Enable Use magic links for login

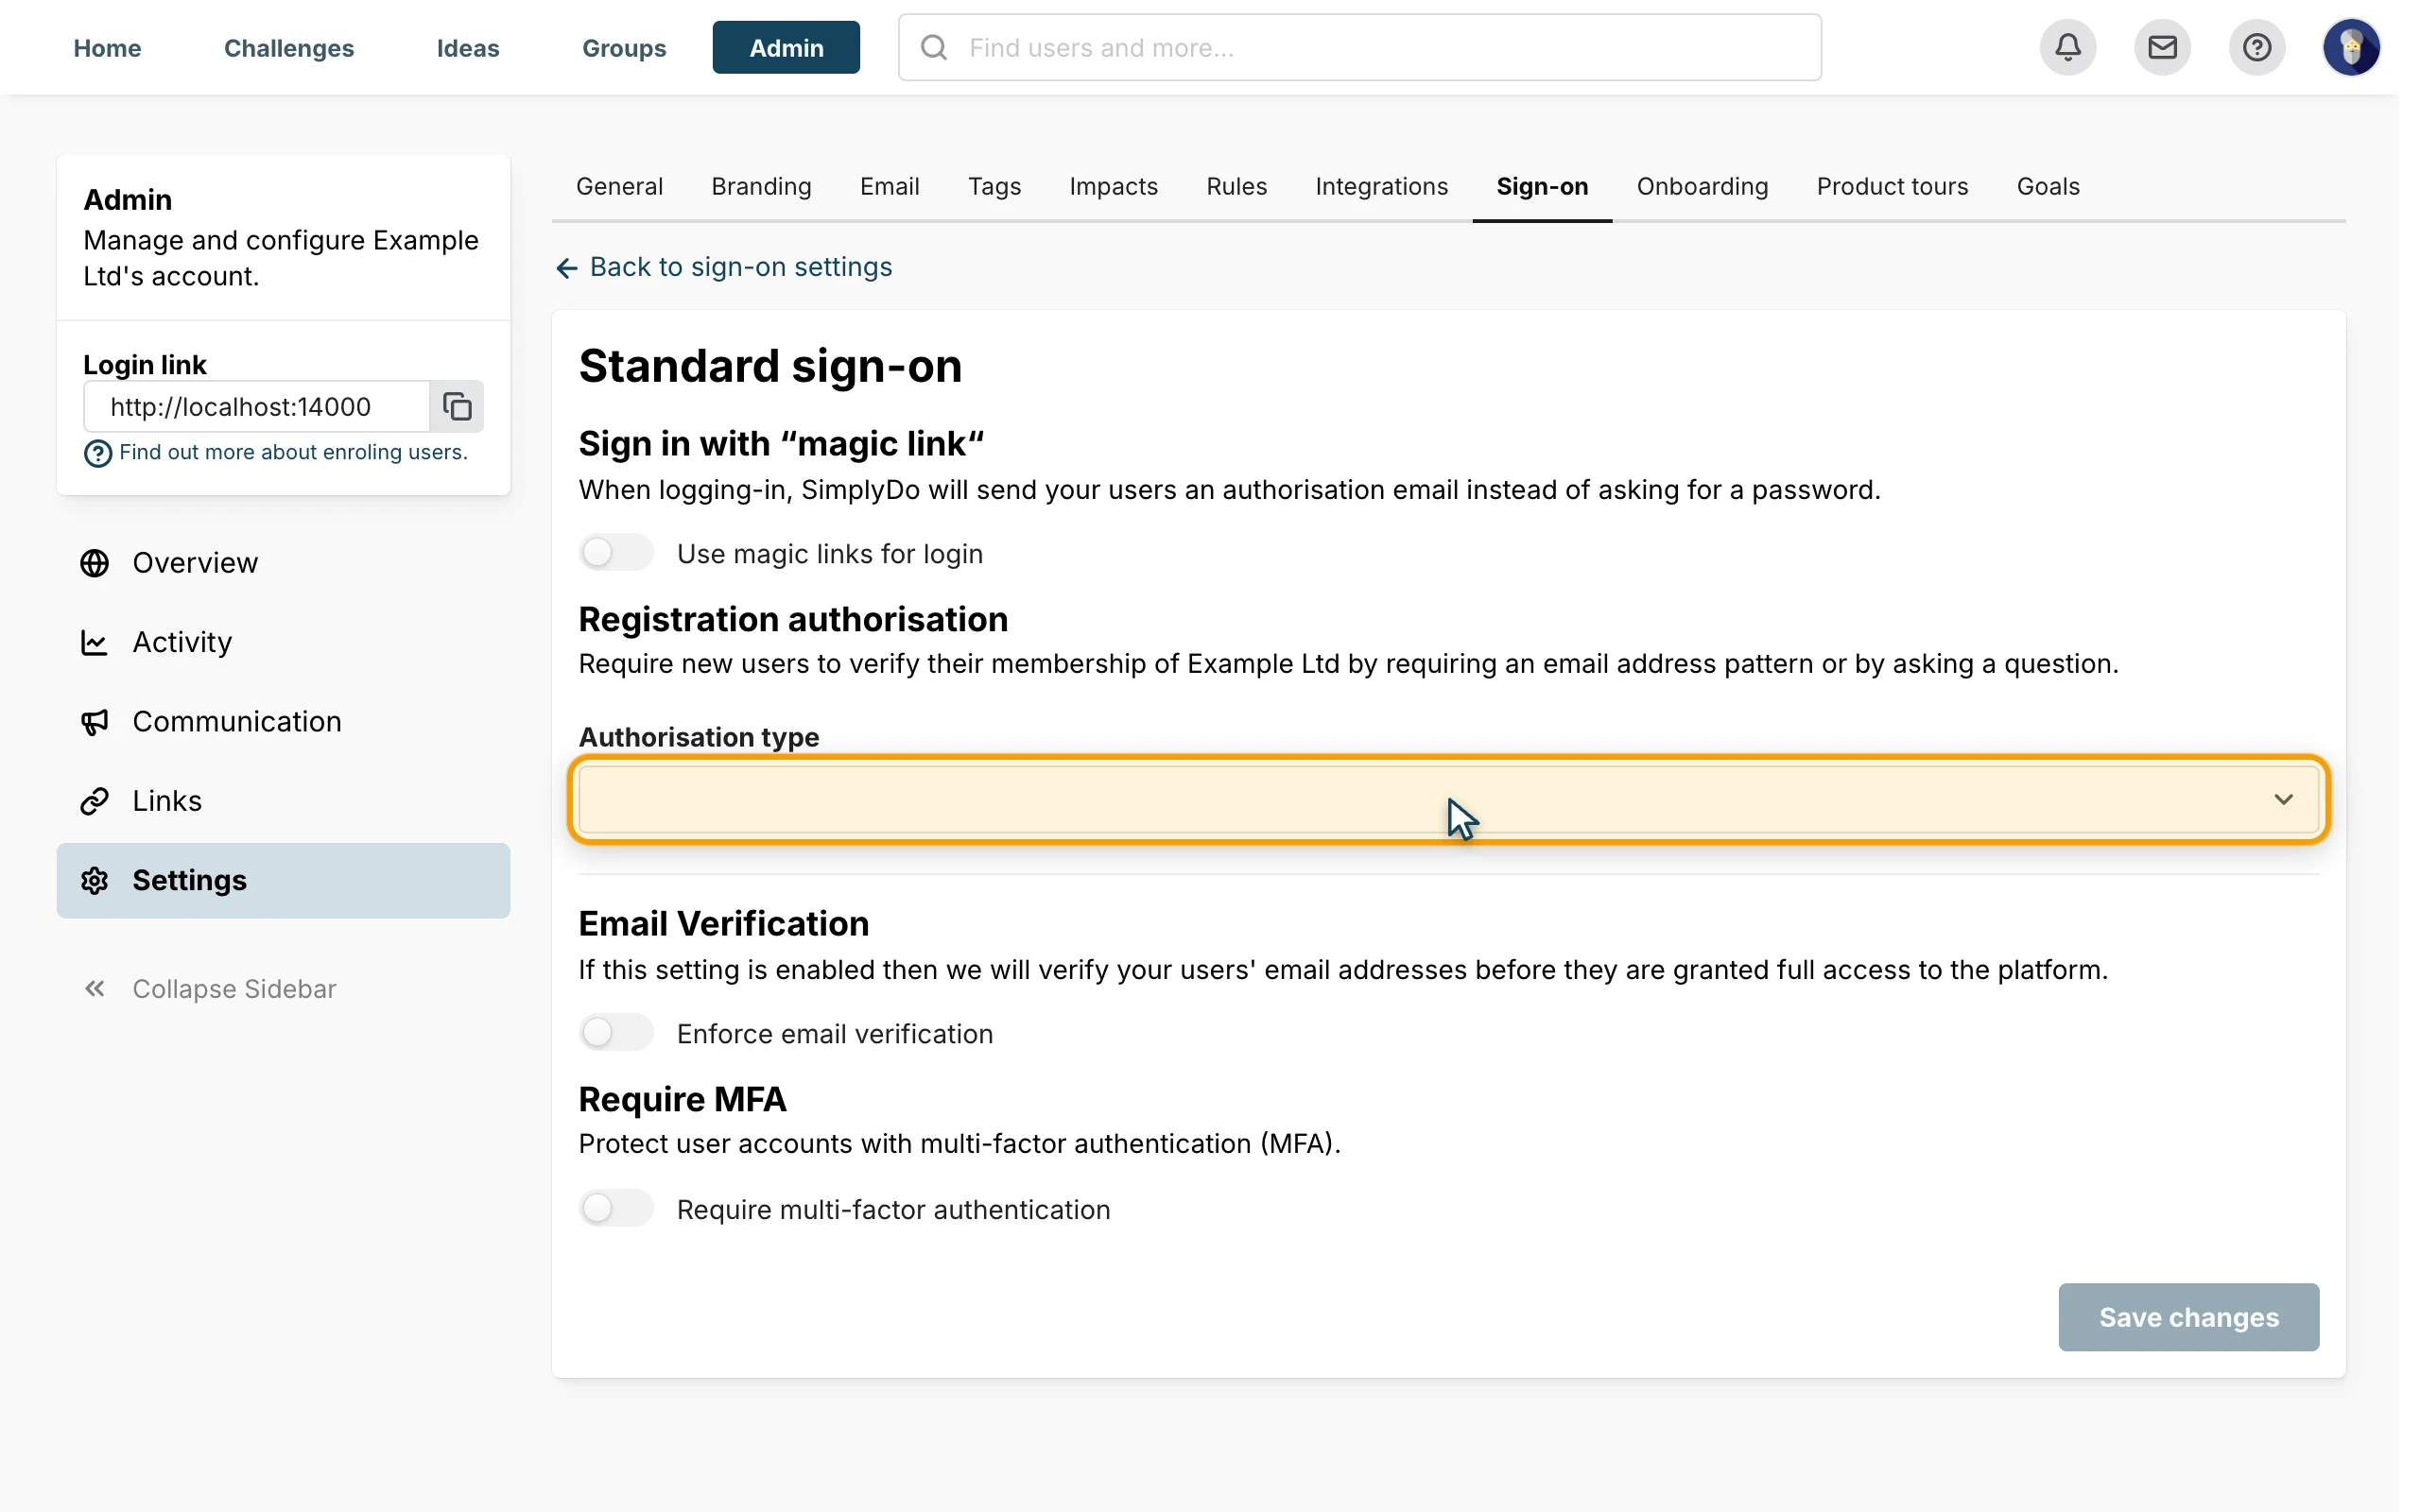616,553
